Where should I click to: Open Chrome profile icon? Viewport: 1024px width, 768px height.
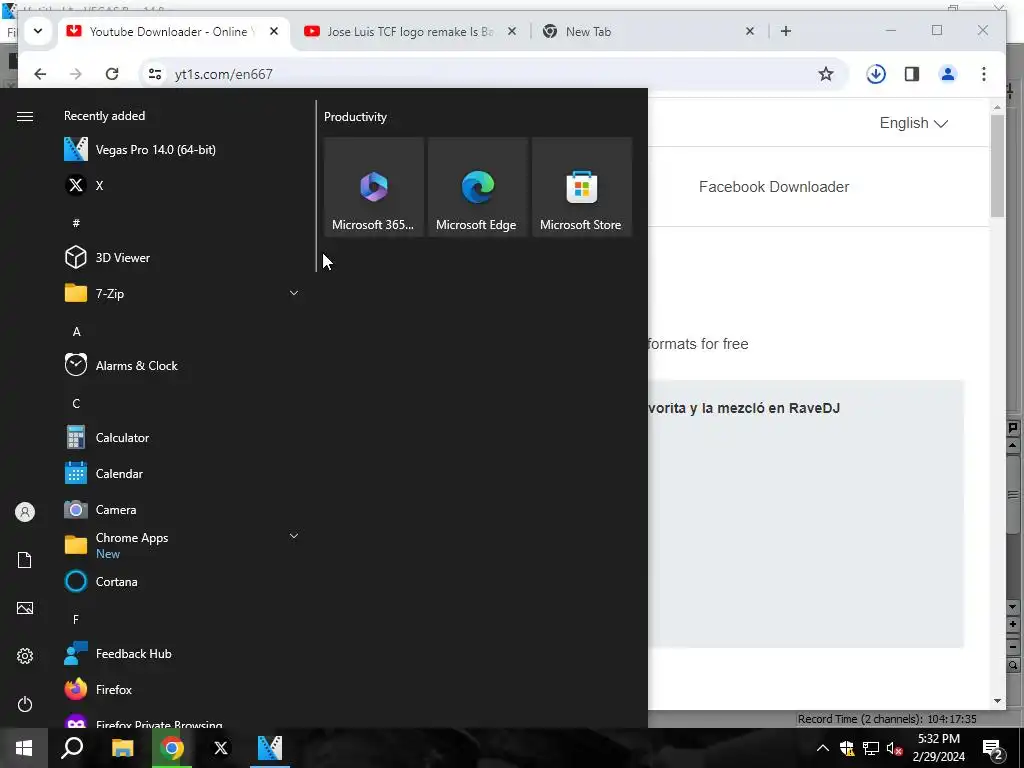click(948, 74)
